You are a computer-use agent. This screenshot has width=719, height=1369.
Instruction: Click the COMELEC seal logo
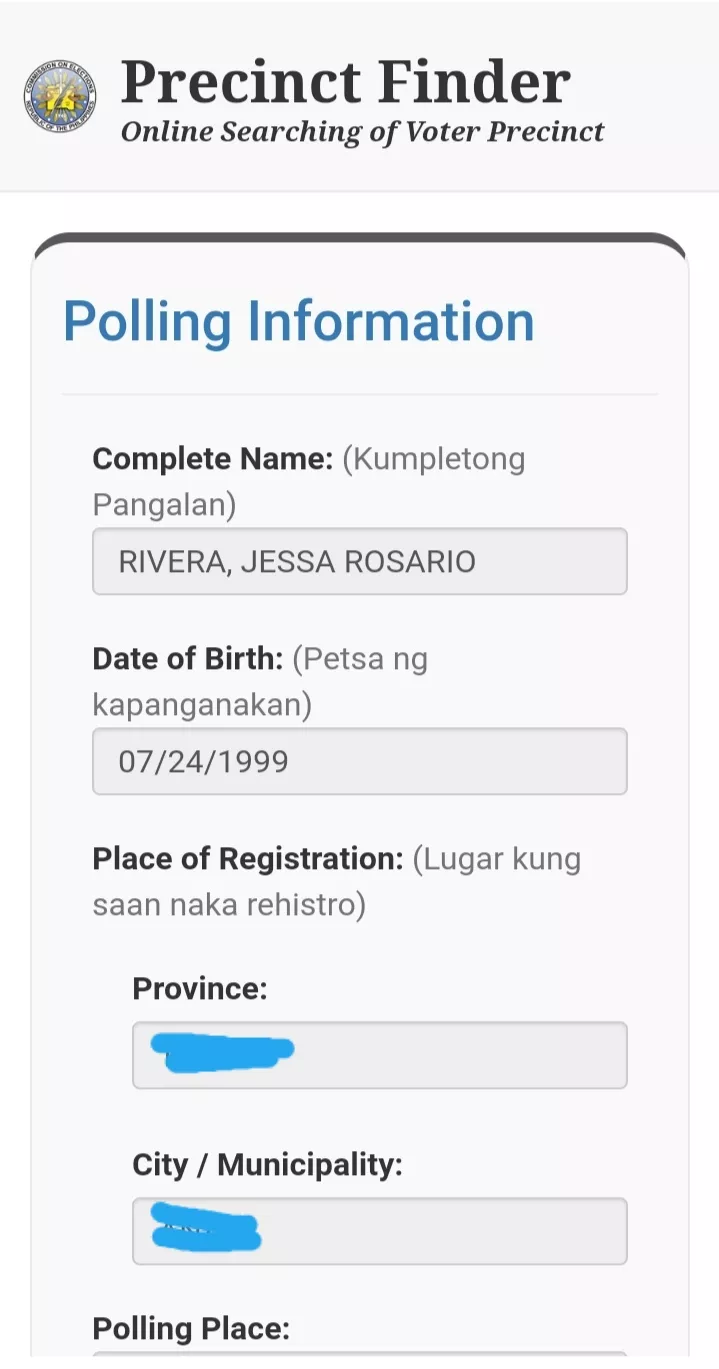[x=60, y=97]
